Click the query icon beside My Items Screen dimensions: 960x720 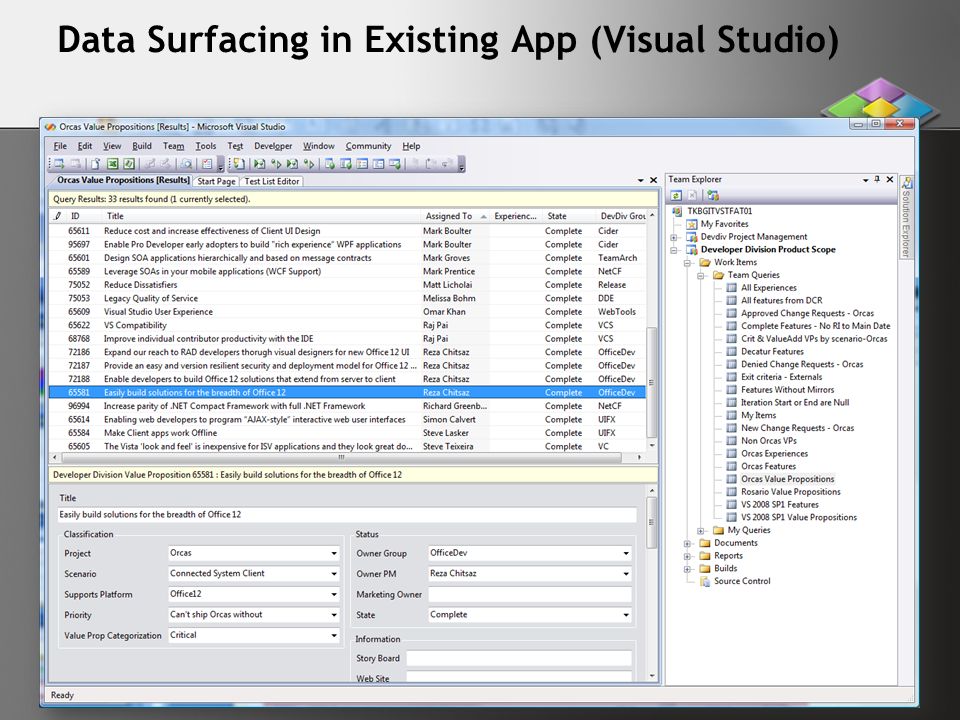(731, 415)
